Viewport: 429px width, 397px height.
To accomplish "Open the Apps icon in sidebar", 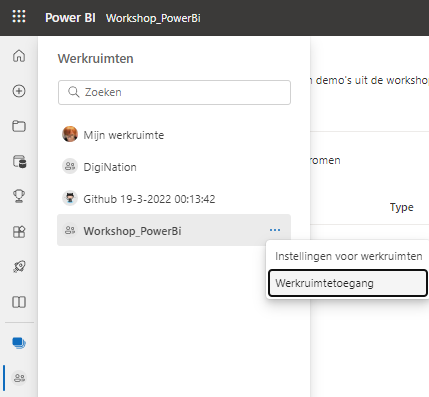I will (x=19, y=231).
